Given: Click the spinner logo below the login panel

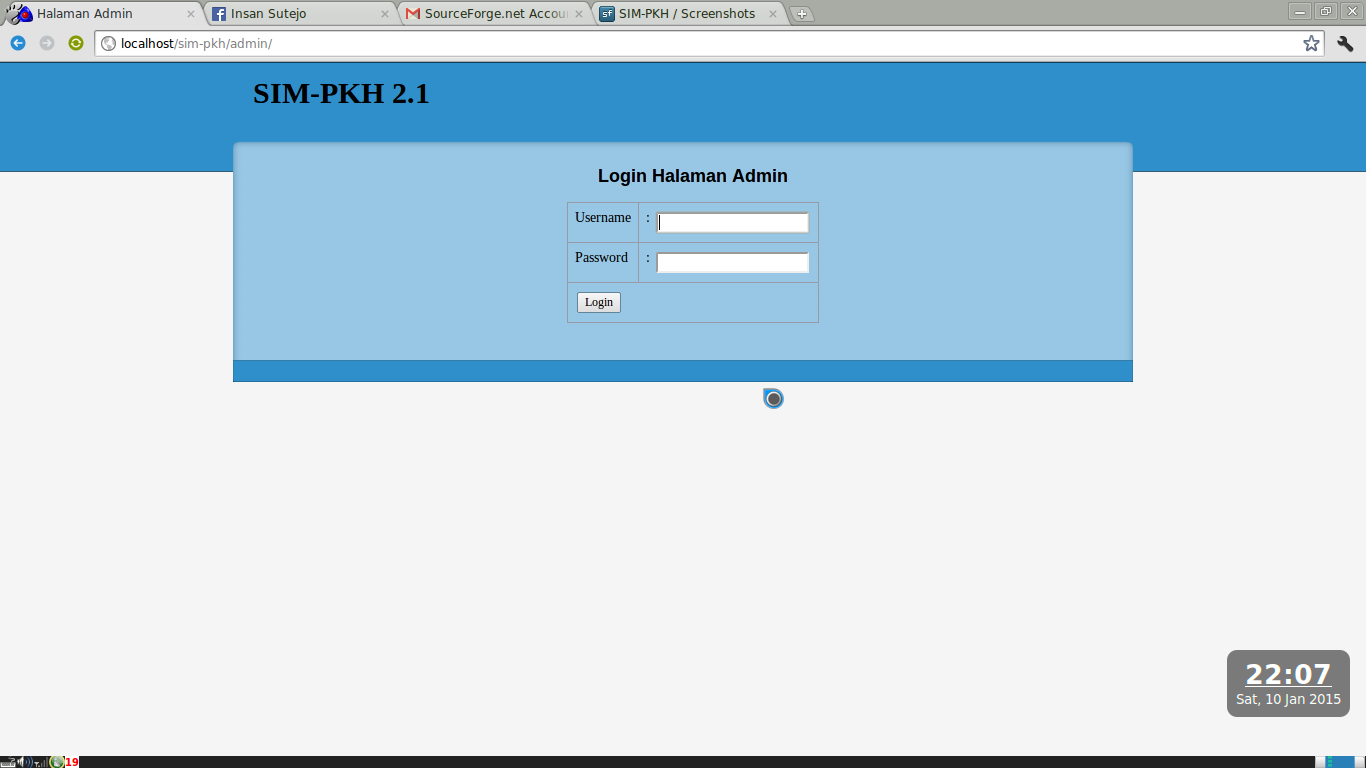Looking at the screenshot, I should (x=772, y=398).
